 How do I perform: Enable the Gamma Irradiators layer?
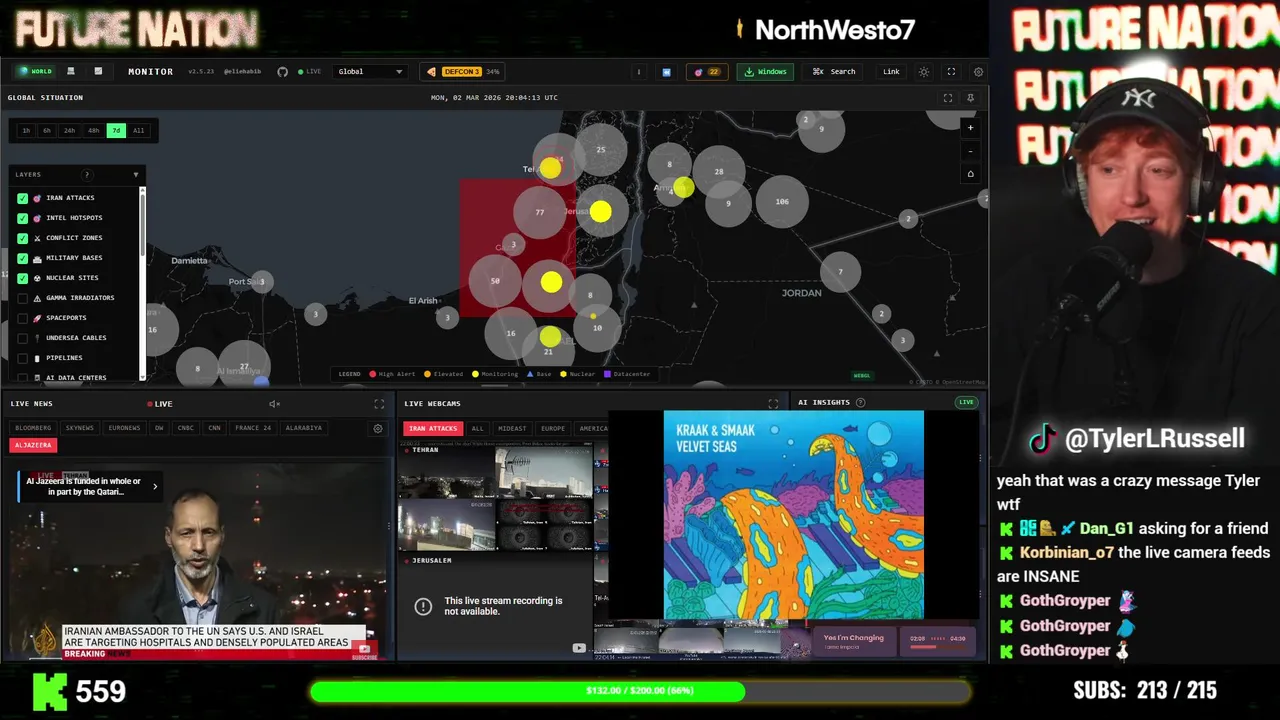(23, 298)
